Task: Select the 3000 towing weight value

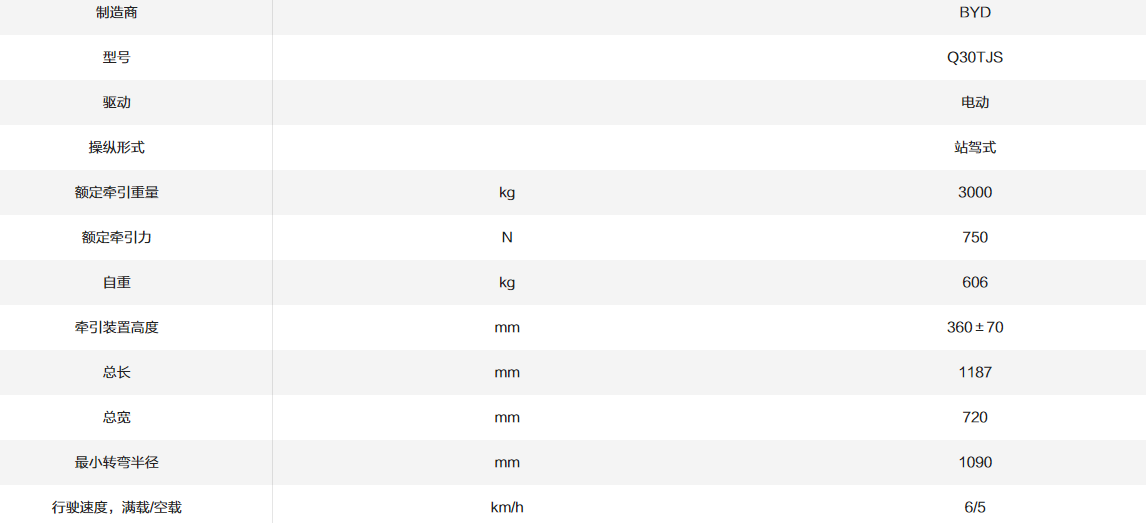Action: coord(975,192)
